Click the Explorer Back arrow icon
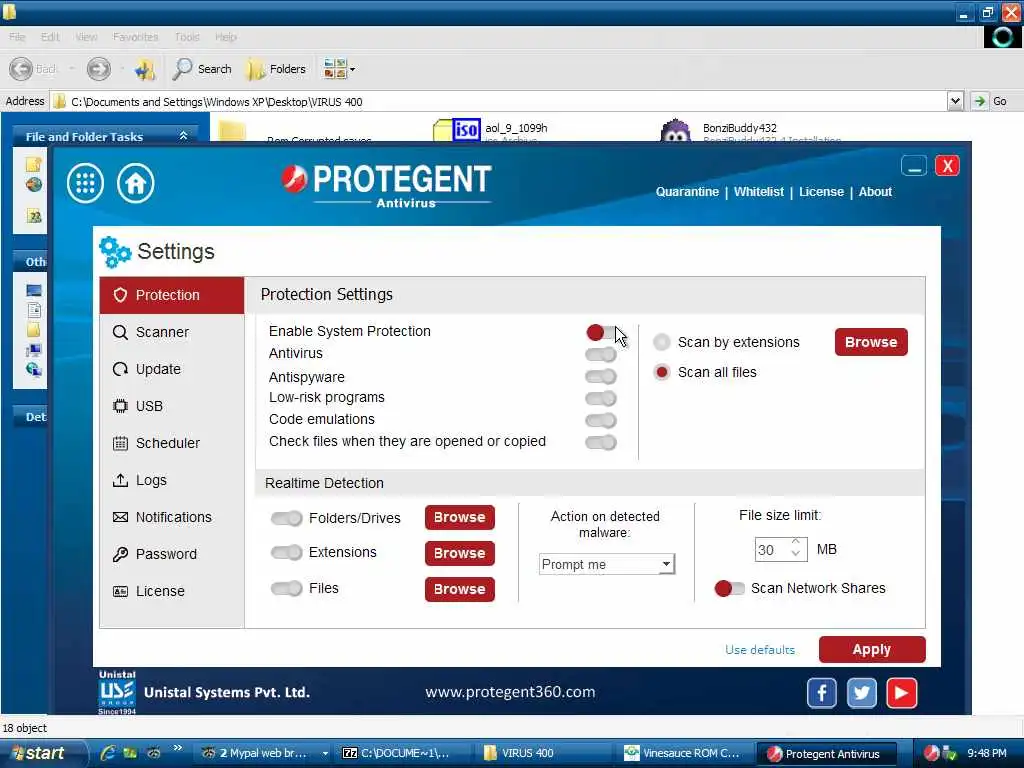Image resolution: width=1024 pixels, height=768 pixels. click(x=21, y=69)
